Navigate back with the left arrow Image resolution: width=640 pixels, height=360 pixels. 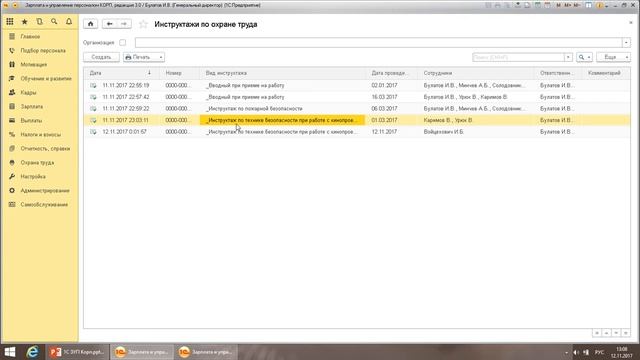[109, 24]
